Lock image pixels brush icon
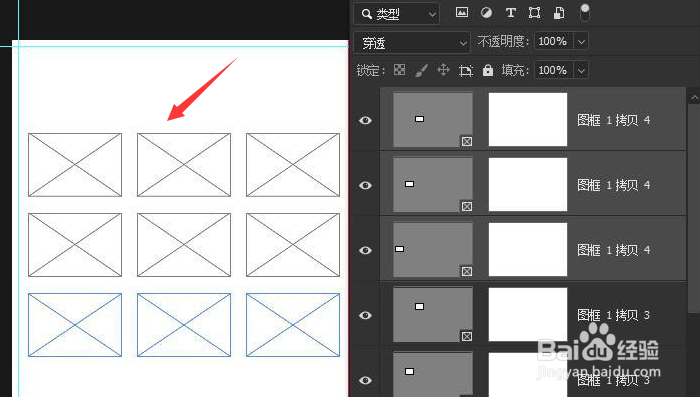This screenshot has height=397, width=700. [421, 70]
